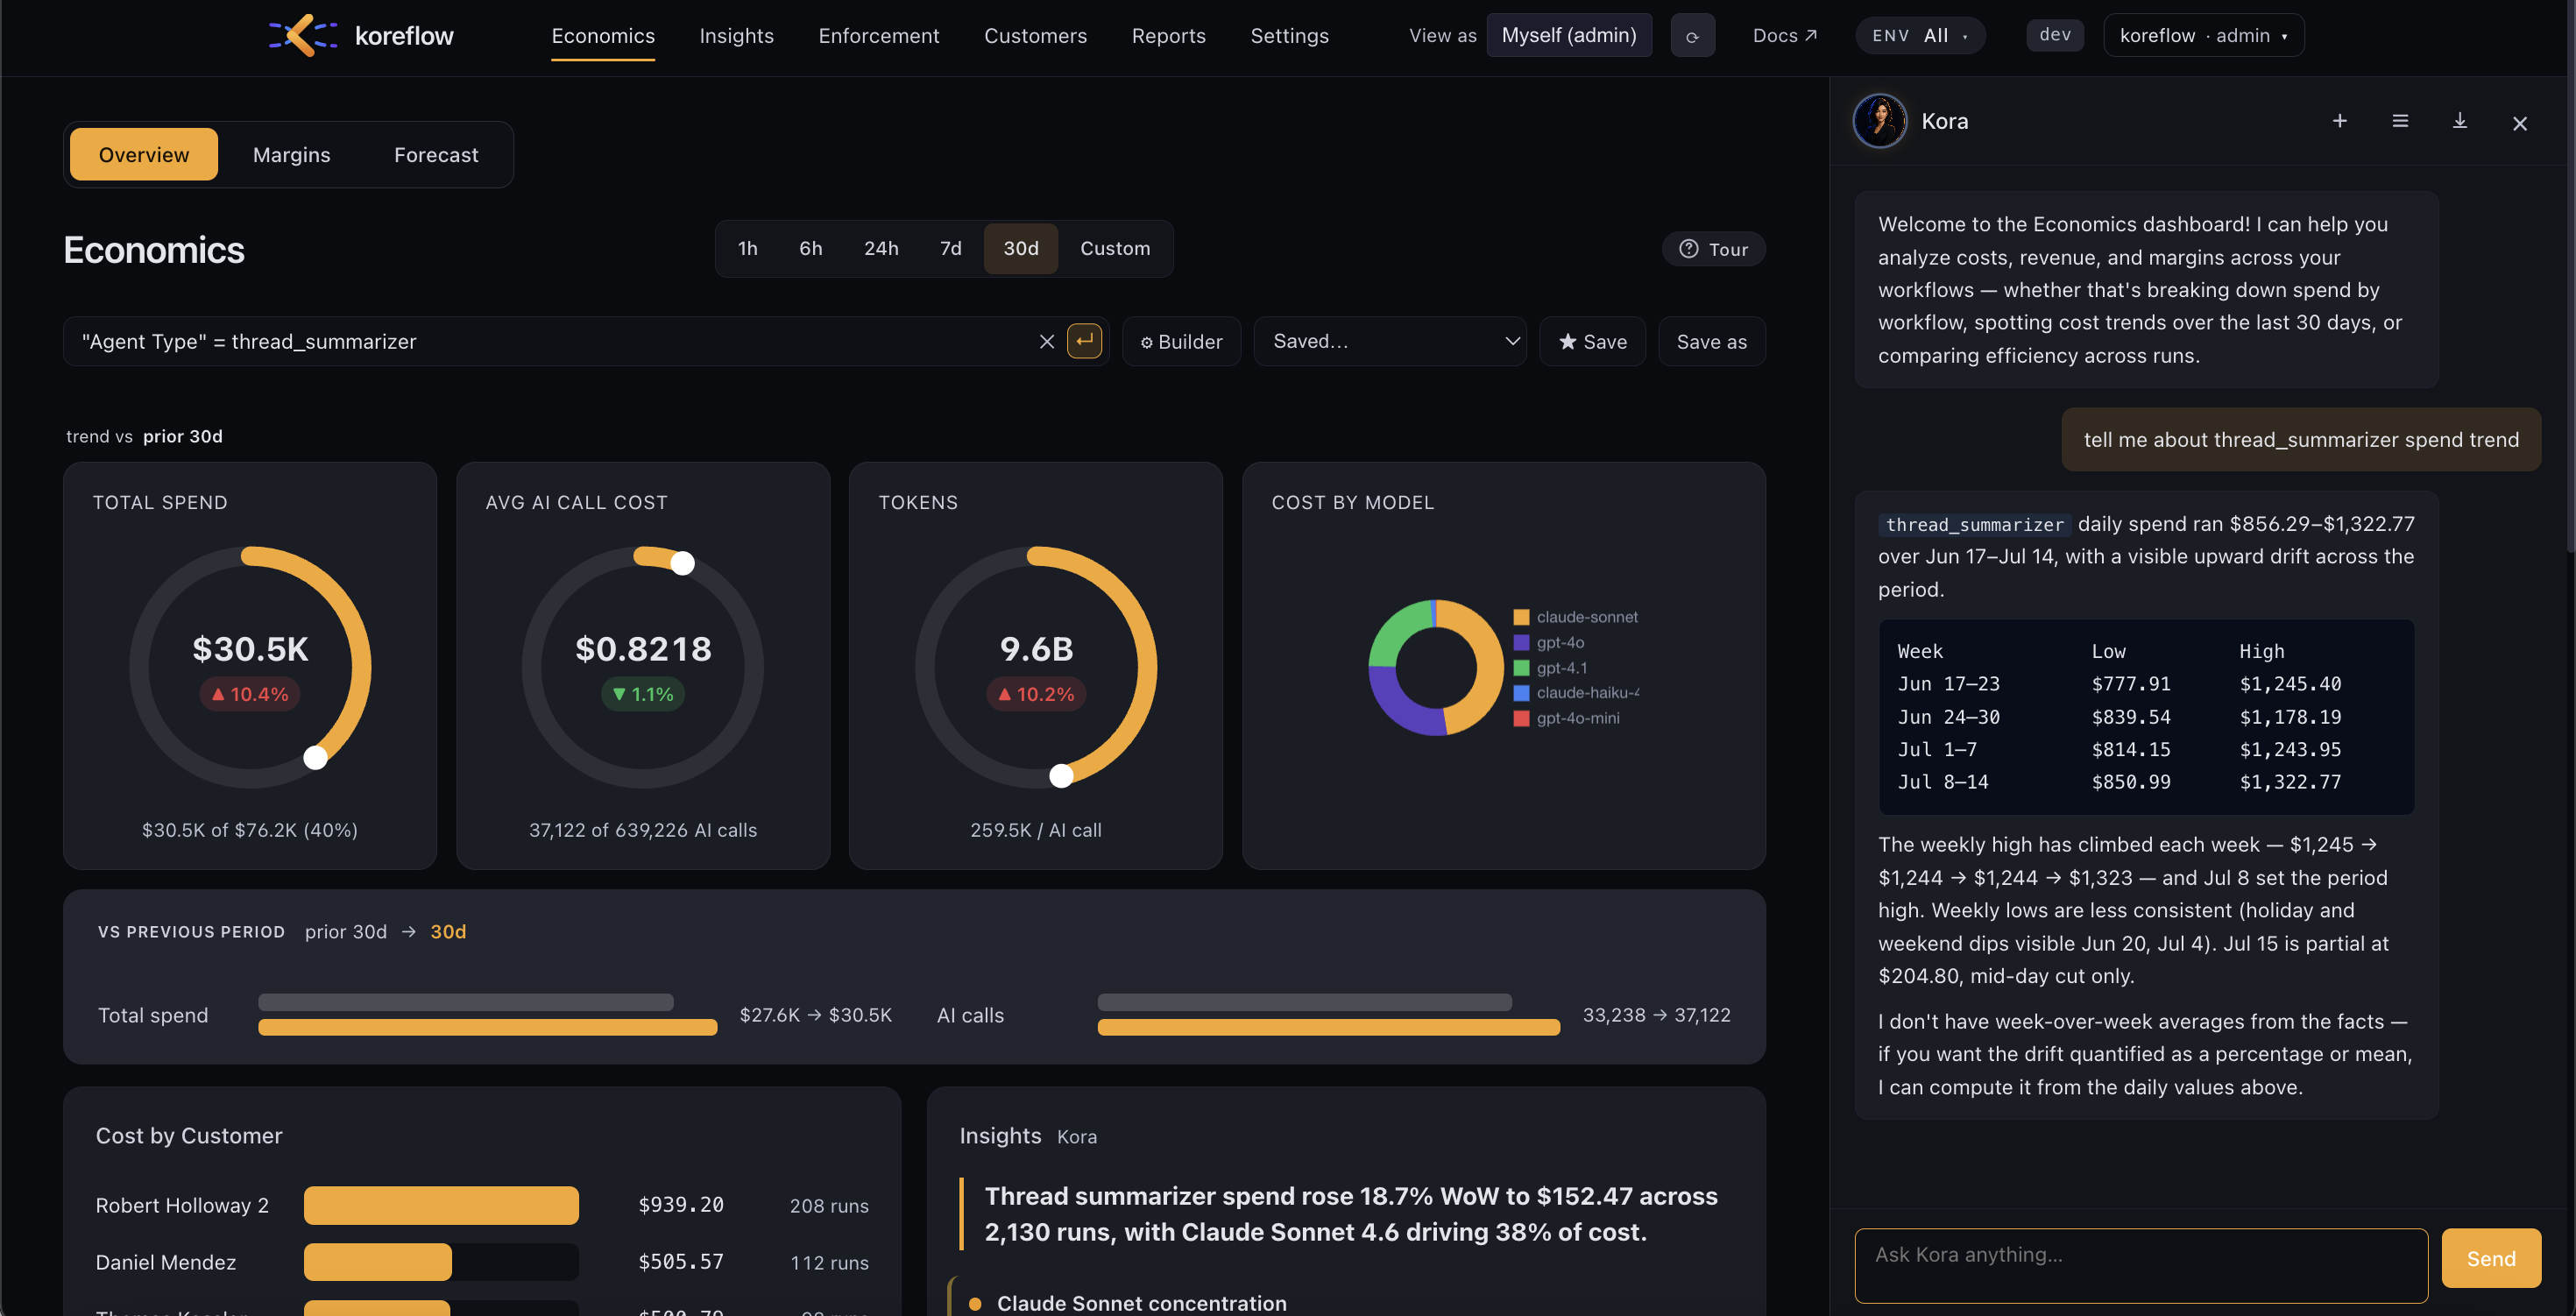Select the 1h time range
The height and width of the screenshot is (1316, 2576).
(x=747, y=249)
